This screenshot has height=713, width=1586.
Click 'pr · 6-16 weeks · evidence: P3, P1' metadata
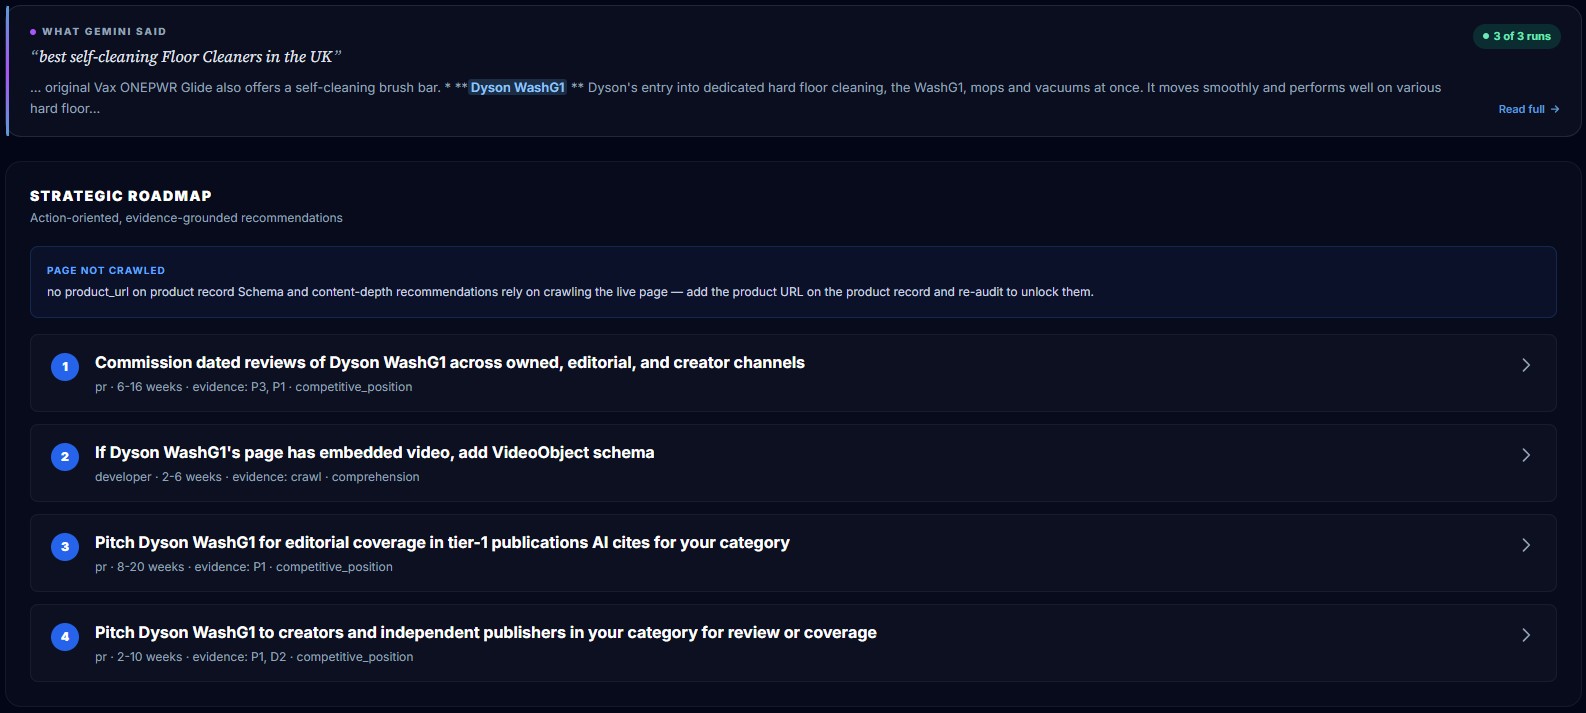pyautogui.click(x=254, y=387)
